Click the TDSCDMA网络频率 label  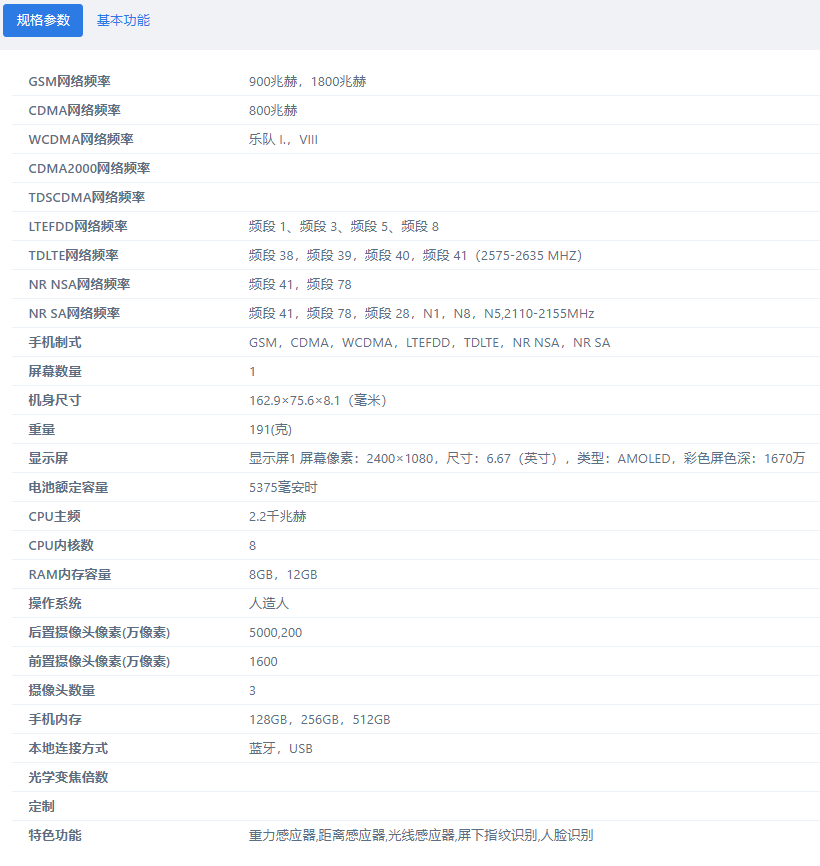[x=87, y=198]
